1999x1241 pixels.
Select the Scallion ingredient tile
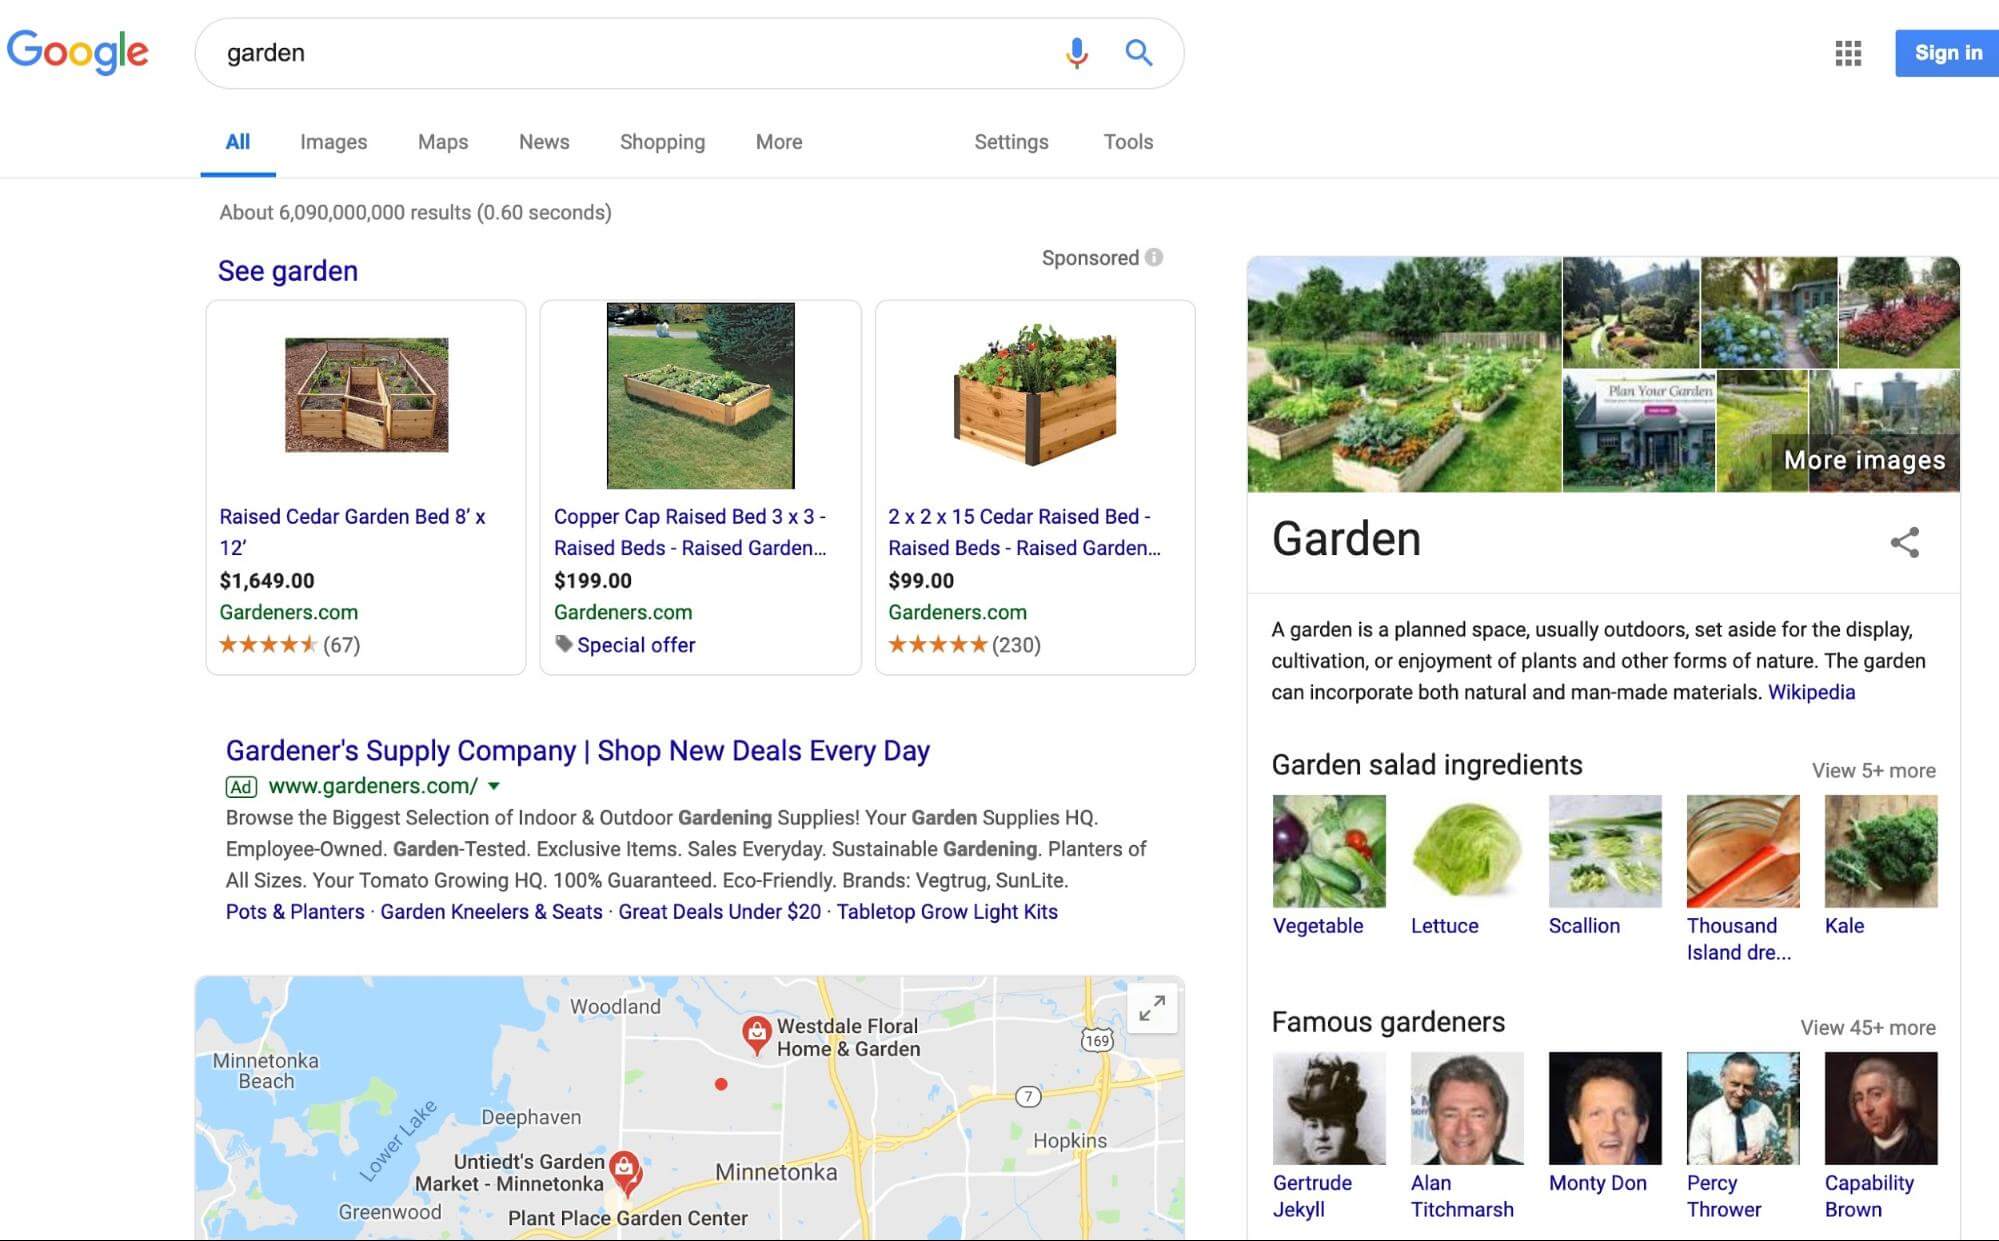click(1605, 866)
